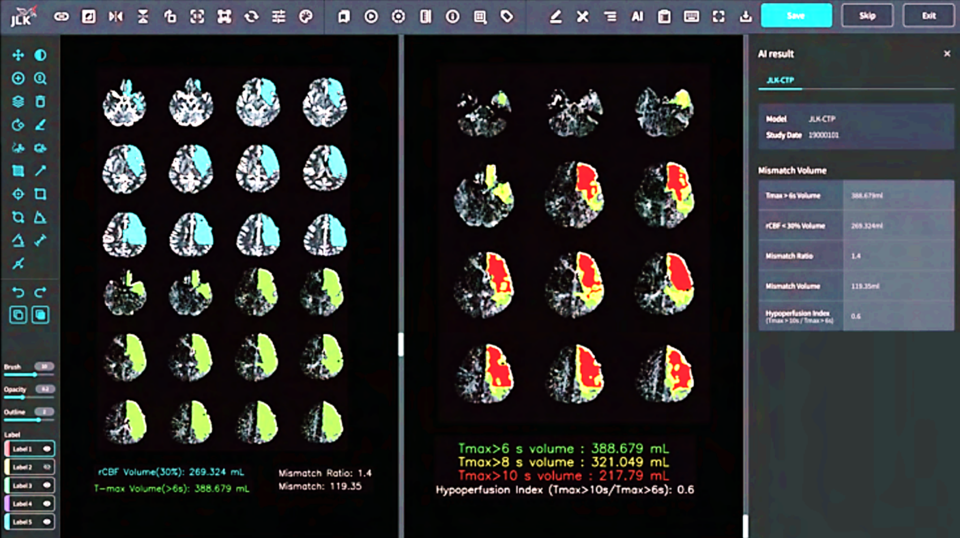This screenshot has height=538, width=960.
Task: Select the tag icon in toolbar
Action: 507,16
